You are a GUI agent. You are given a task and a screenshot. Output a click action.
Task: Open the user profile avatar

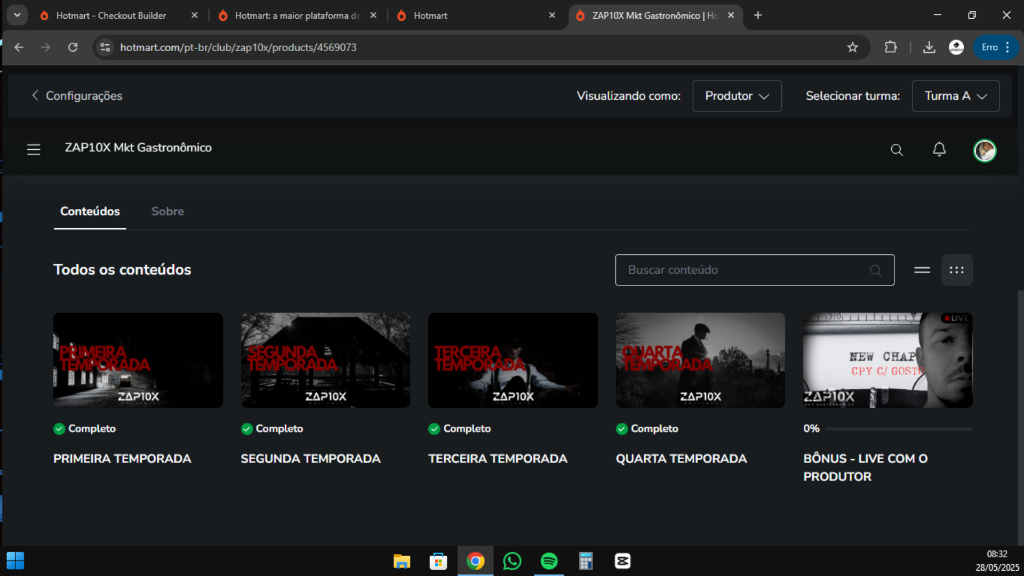point(985,150)
